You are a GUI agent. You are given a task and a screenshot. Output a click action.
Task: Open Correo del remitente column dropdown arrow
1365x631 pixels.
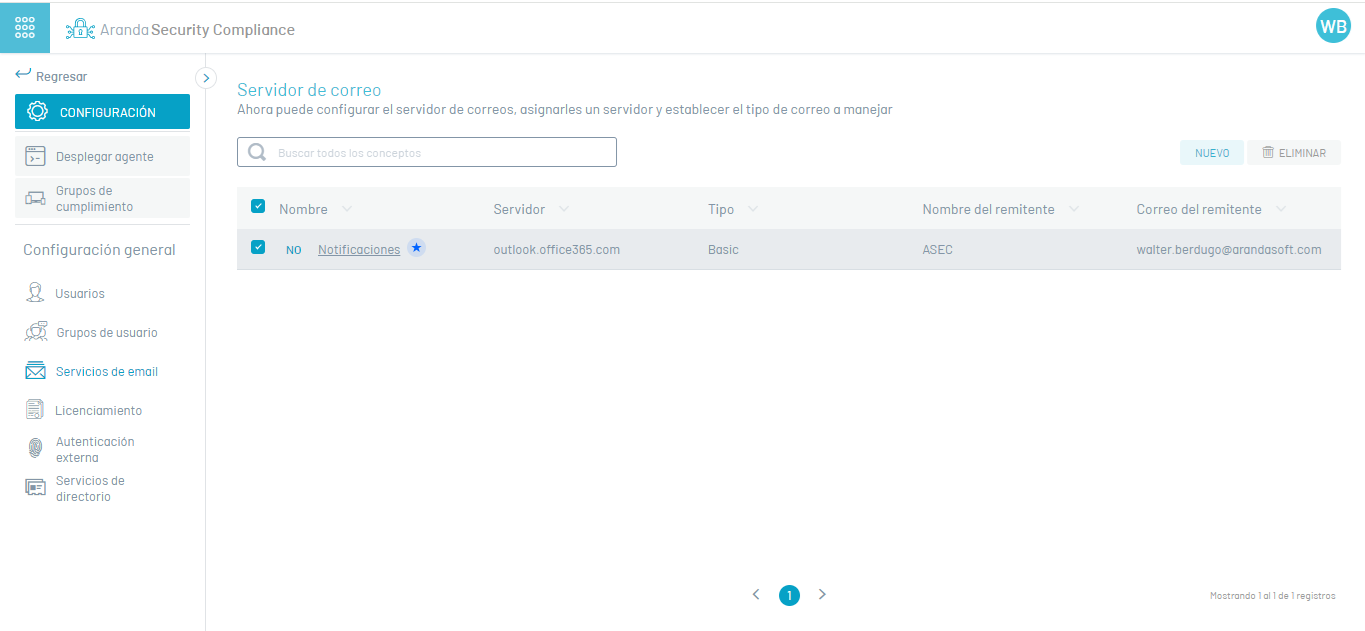tap(1281, 209)
